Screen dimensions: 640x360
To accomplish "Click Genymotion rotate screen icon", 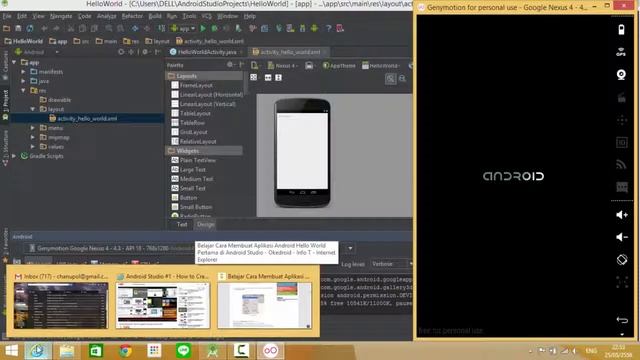I will [622, 260].
